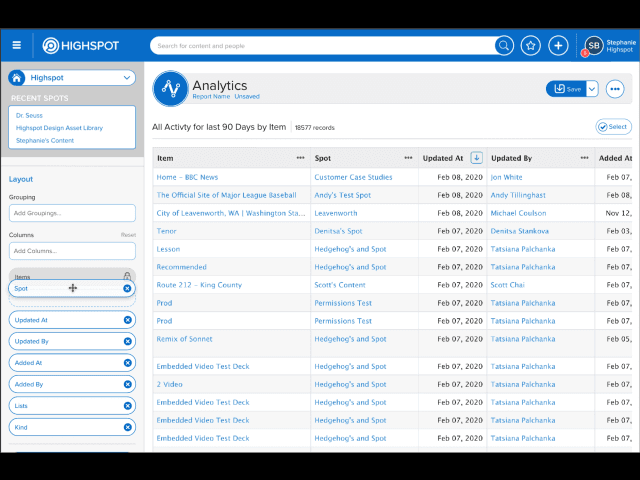Image resolution: width=640 pixels, height=480 pixels.
Task: Click the Add Groupings field
Action: [72, 213]
